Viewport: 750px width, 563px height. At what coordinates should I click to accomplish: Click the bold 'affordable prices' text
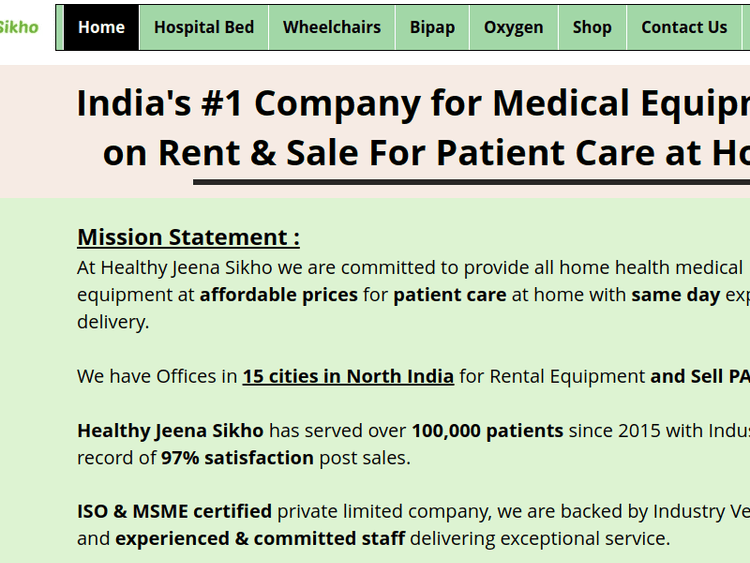click(x=278, y=295)
